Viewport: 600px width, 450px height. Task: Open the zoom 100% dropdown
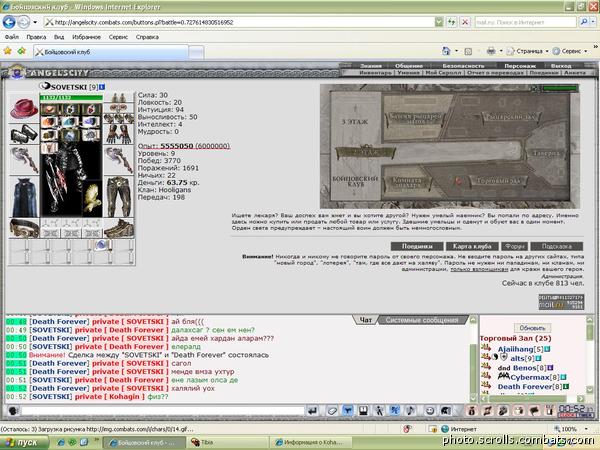(x=586, y=429)
